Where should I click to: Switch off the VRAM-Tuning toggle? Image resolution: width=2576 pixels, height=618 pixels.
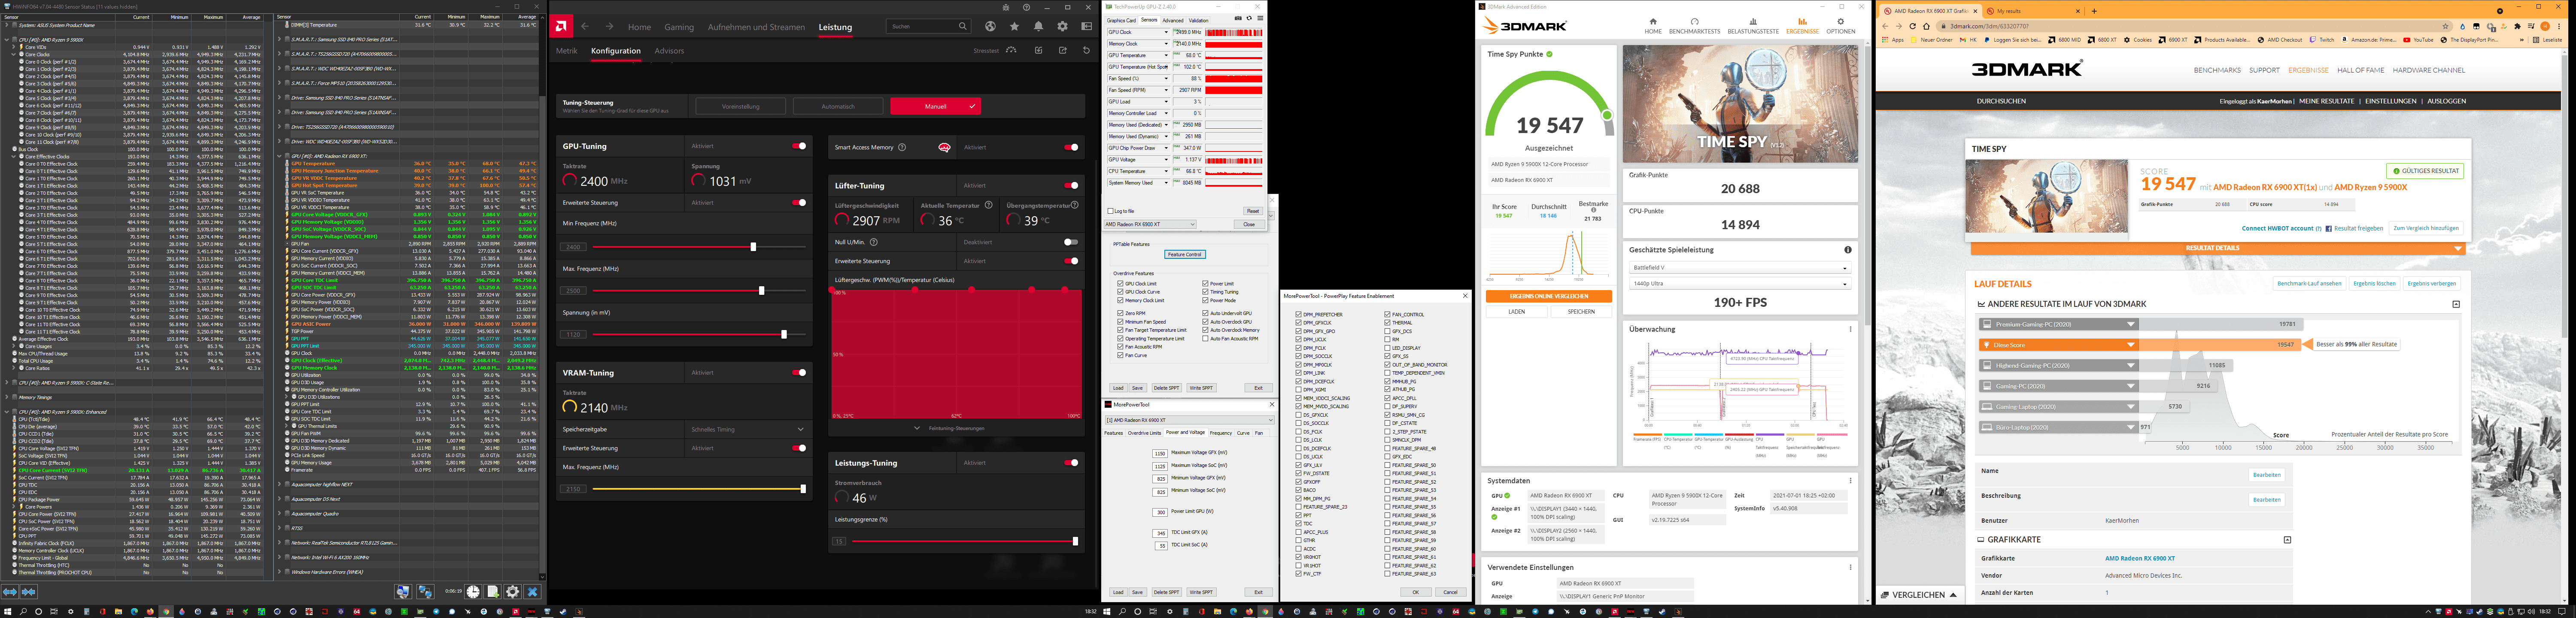(x=799, y=373)
